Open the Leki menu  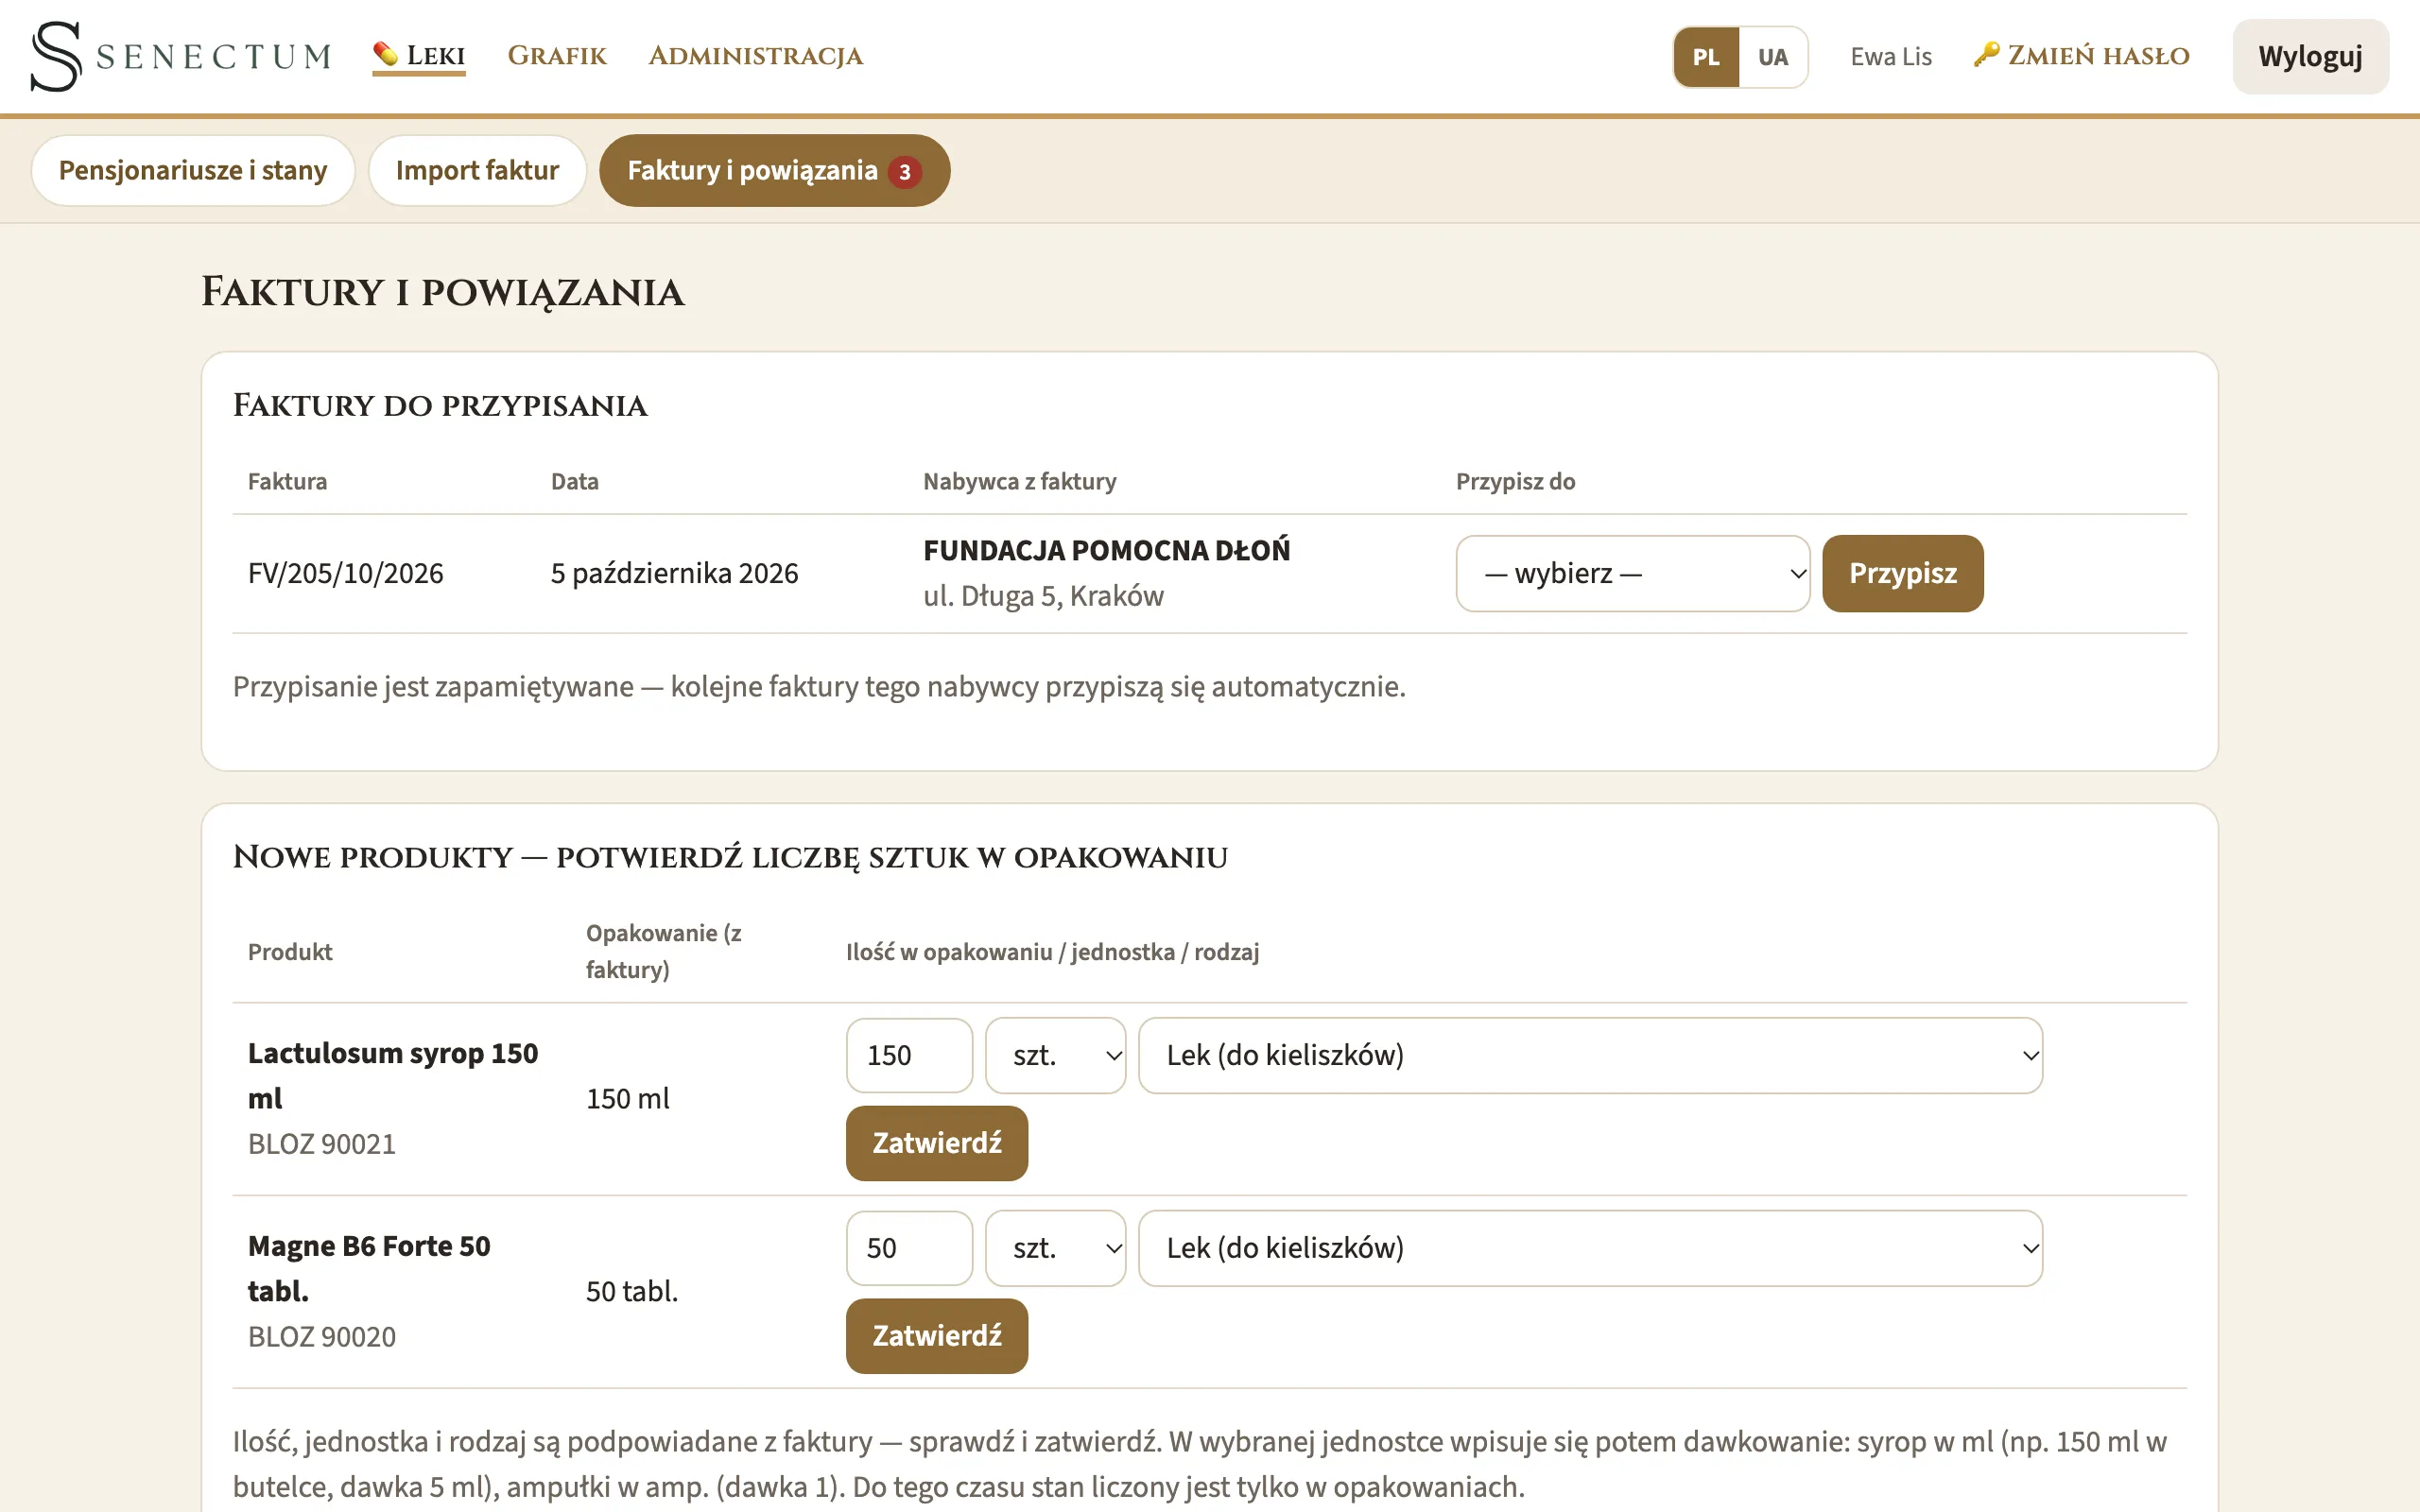(x=419, y=56)
